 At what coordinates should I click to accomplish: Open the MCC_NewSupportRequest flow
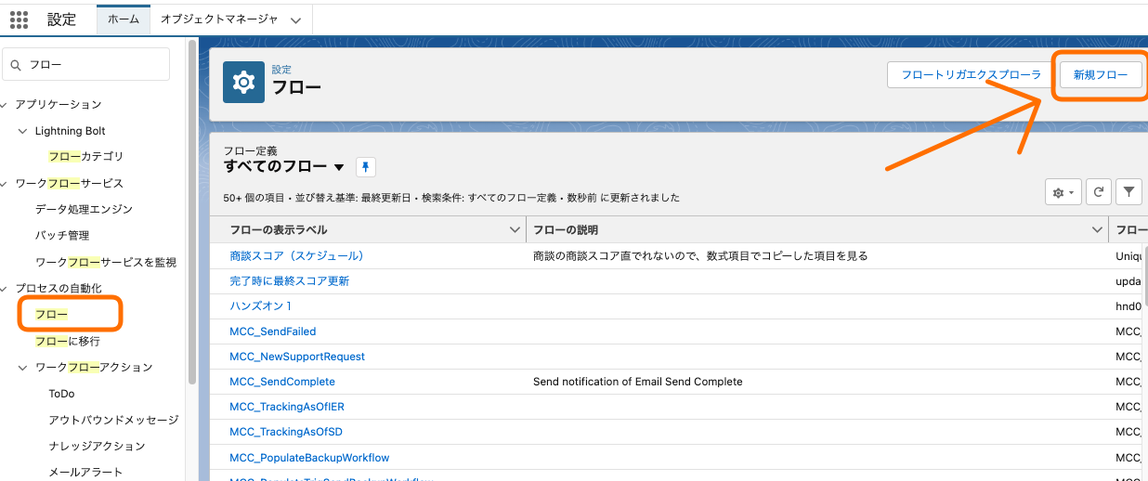tap(297, 357)
